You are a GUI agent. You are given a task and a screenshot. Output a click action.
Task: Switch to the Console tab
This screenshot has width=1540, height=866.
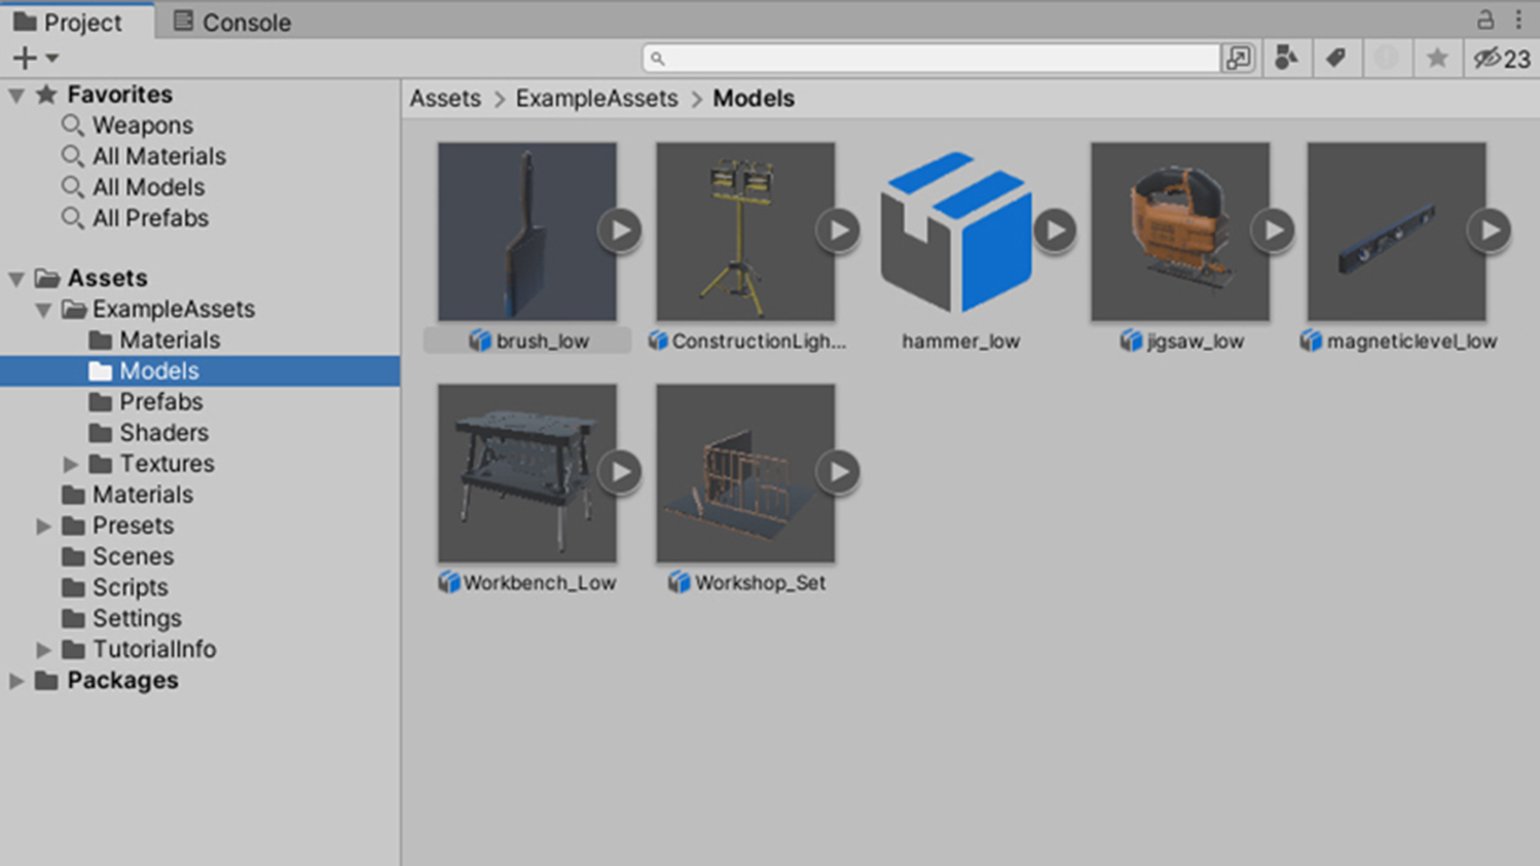(232, 22)
